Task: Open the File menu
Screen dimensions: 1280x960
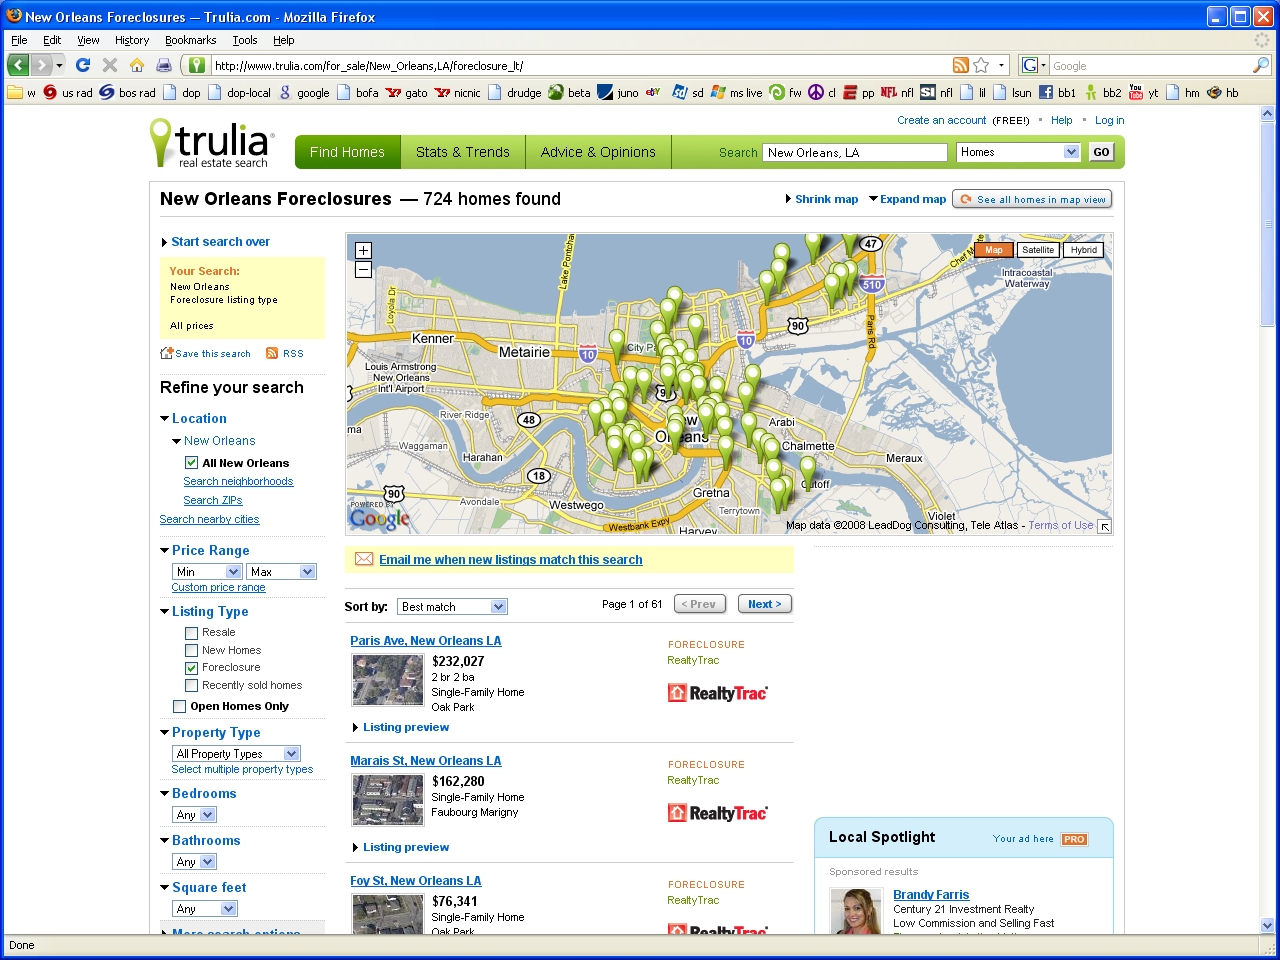Action: 19,40
